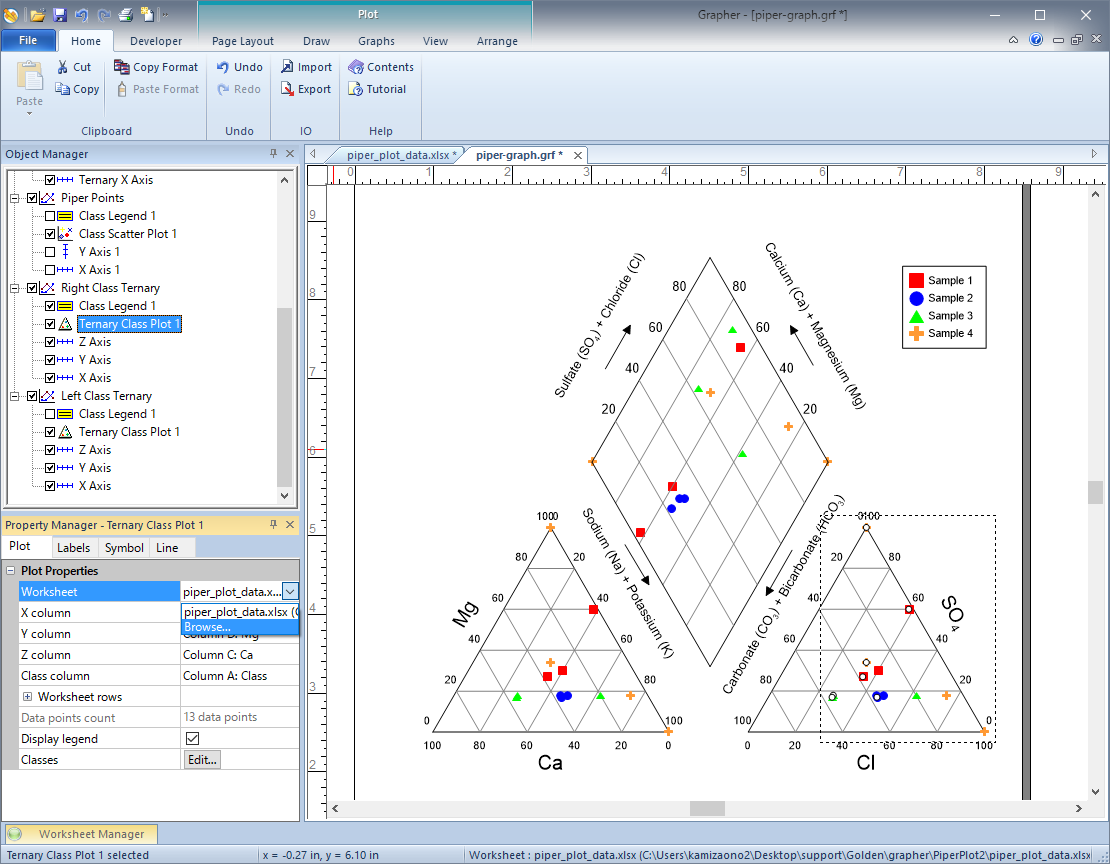The image size is (1110, 864).
Task: Open the File menu
Action: point(28,40)
